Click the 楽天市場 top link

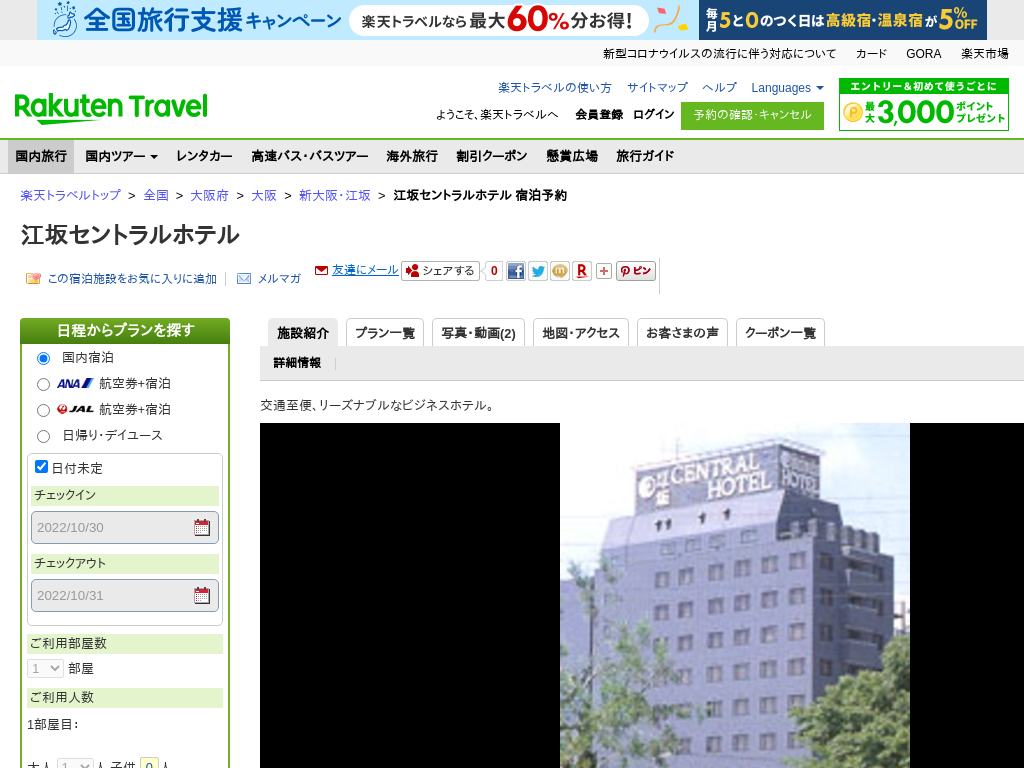click(985, 54)
